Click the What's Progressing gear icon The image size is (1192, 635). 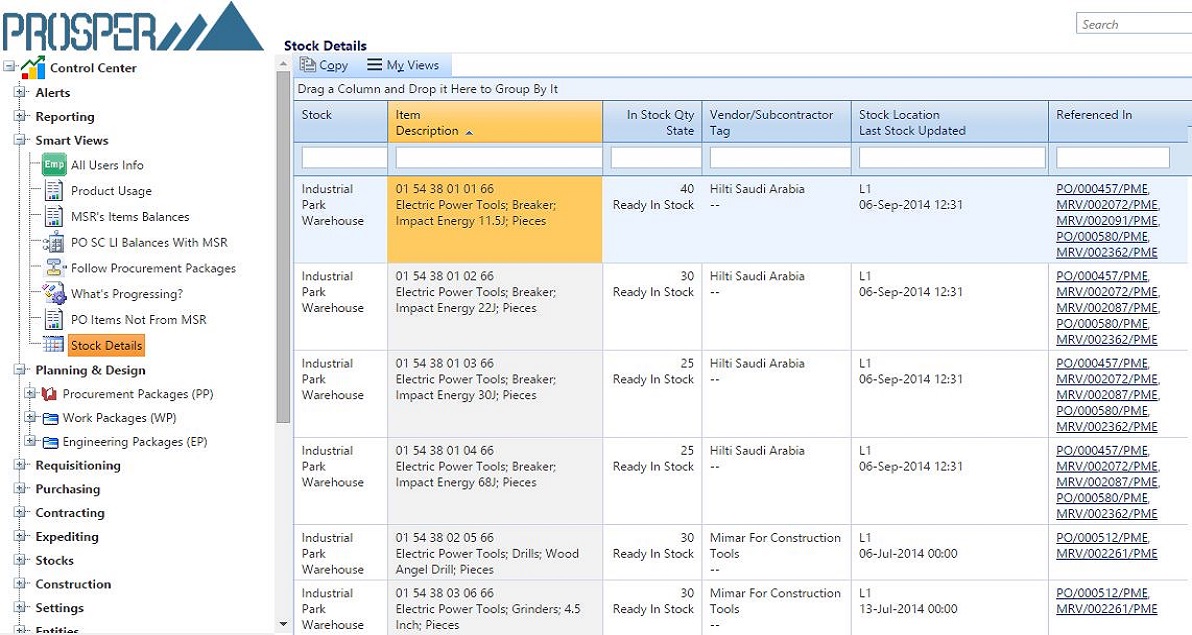click(54, 294)
